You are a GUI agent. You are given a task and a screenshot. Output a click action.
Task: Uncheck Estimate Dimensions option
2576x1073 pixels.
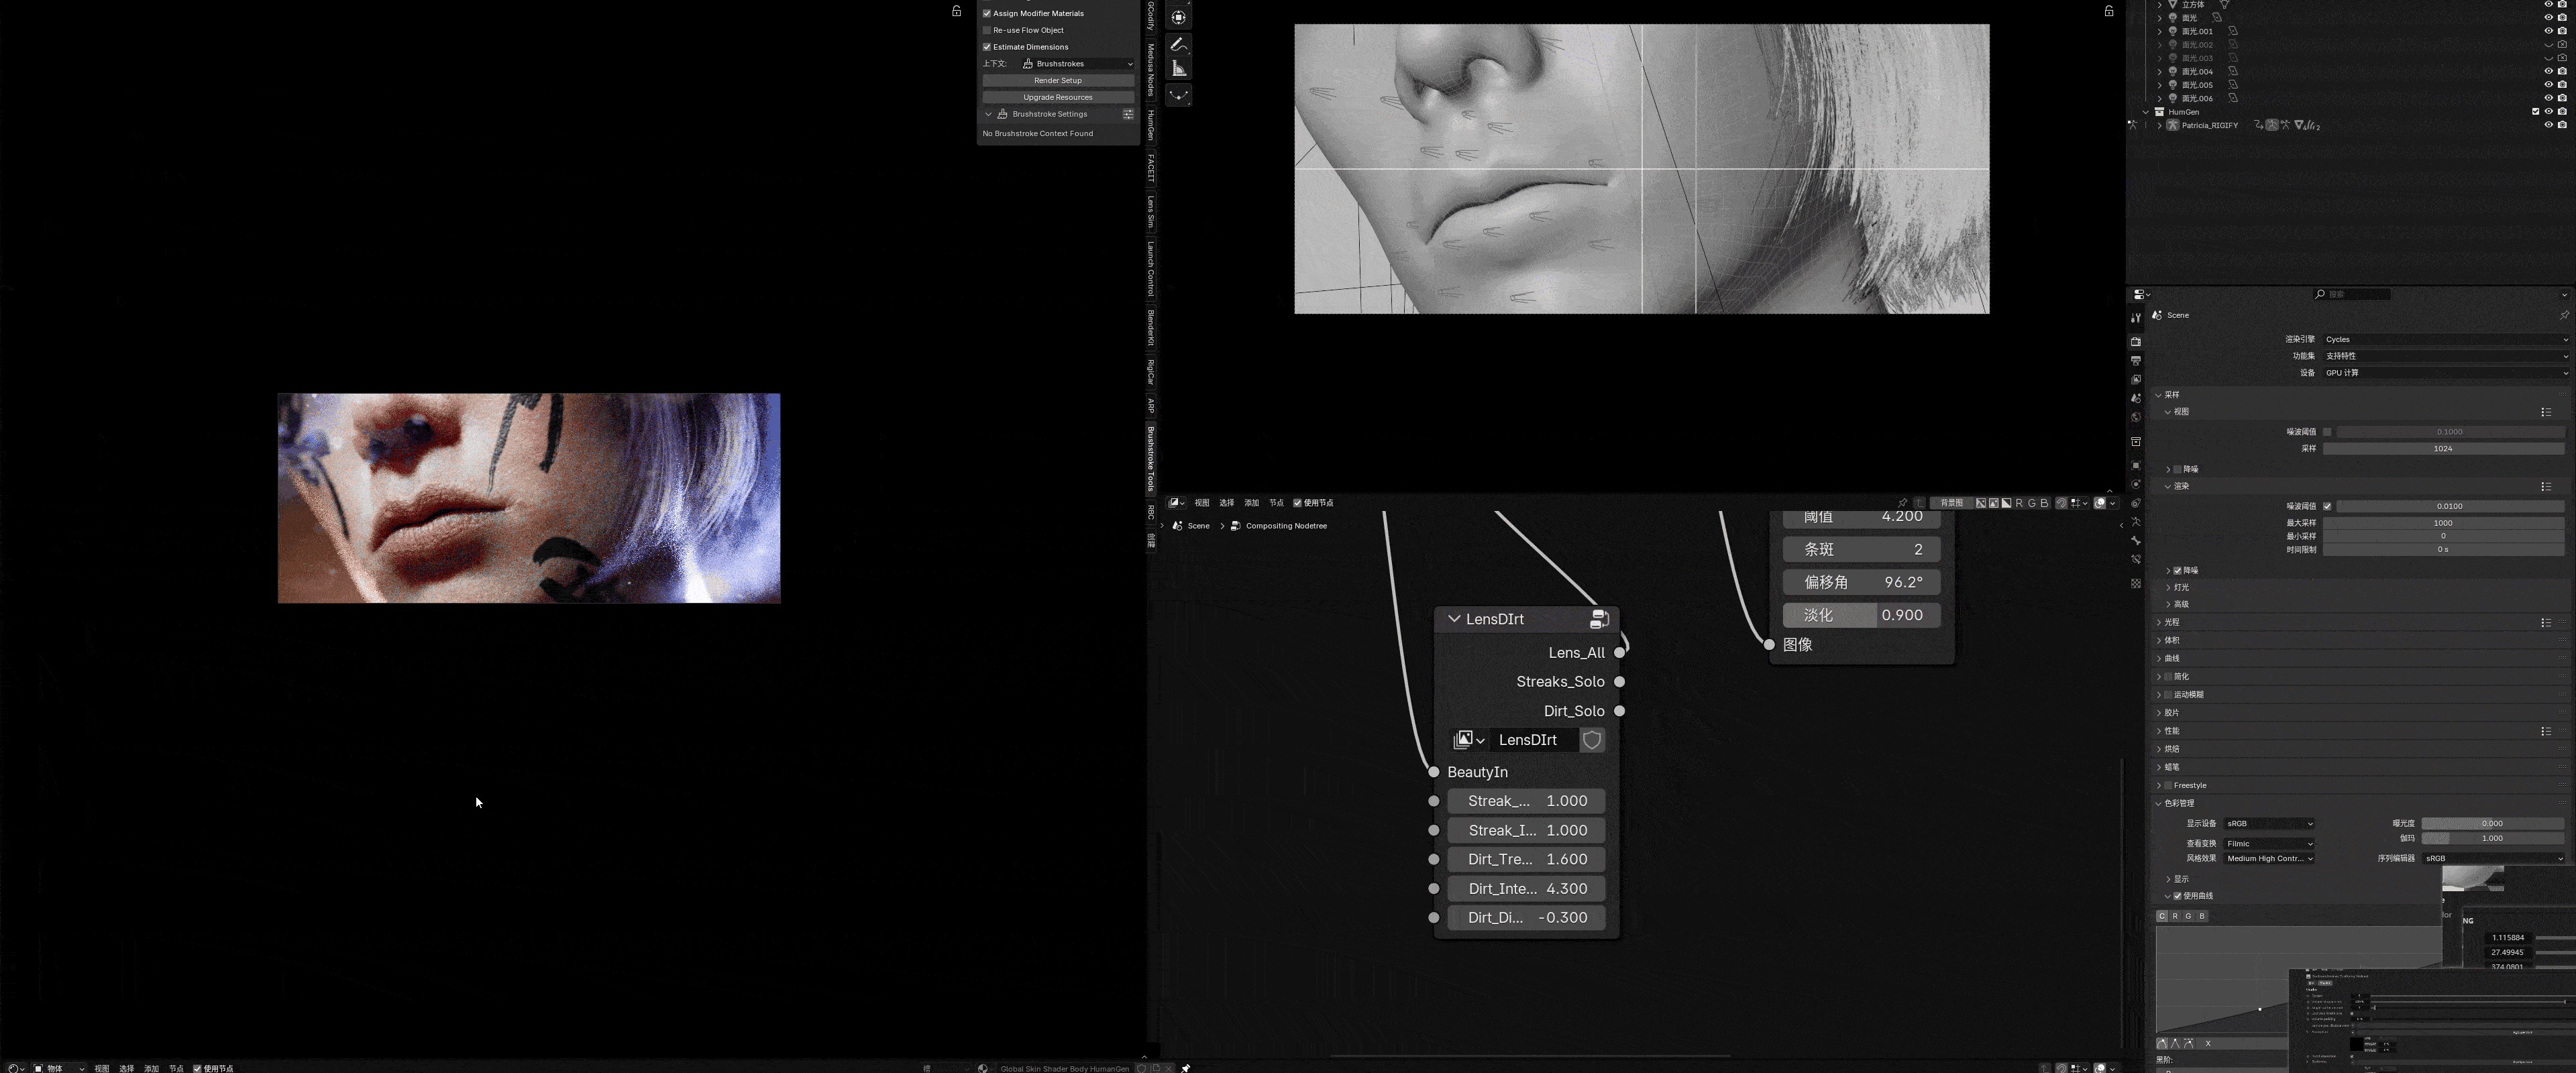click(x=987, y=47)
